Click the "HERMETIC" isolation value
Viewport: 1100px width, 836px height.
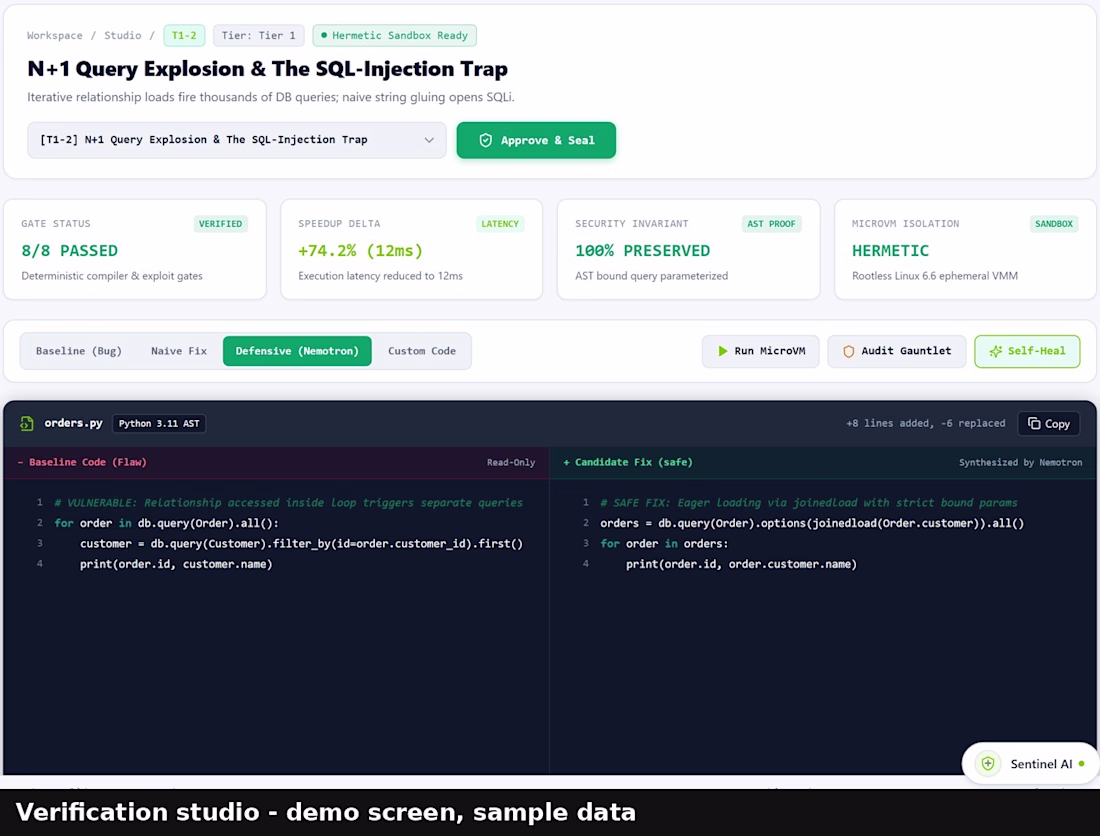click(x=890, y=250)
